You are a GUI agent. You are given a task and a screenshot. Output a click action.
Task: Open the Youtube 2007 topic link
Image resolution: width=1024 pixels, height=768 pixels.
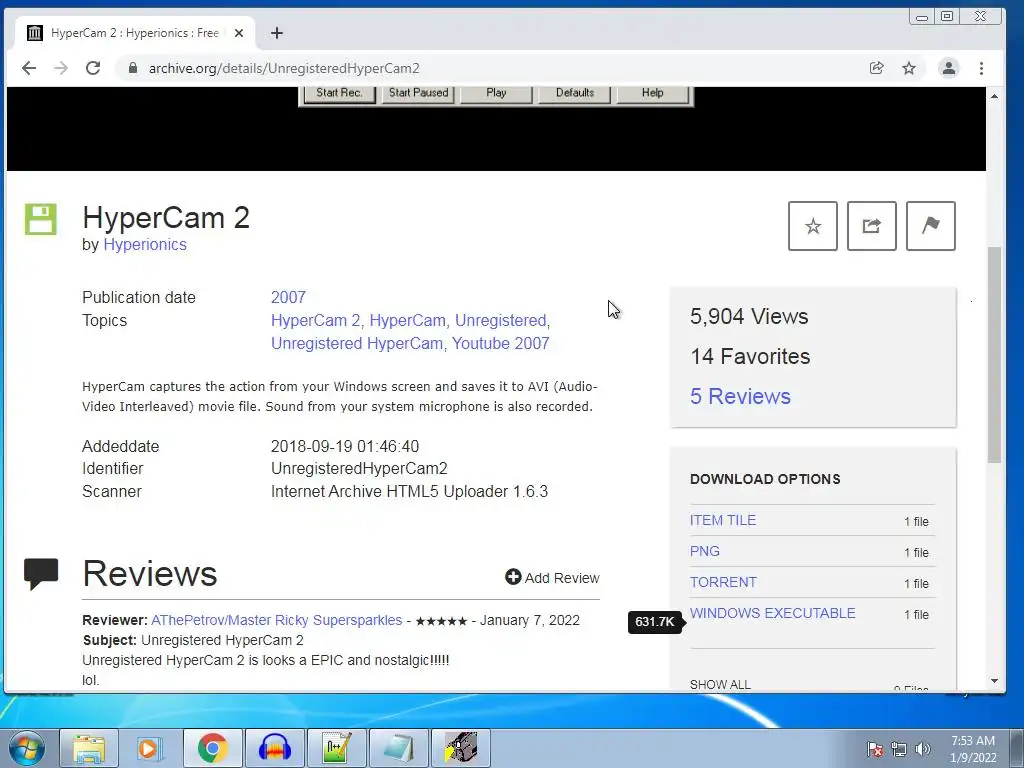[x=500, y=344]
